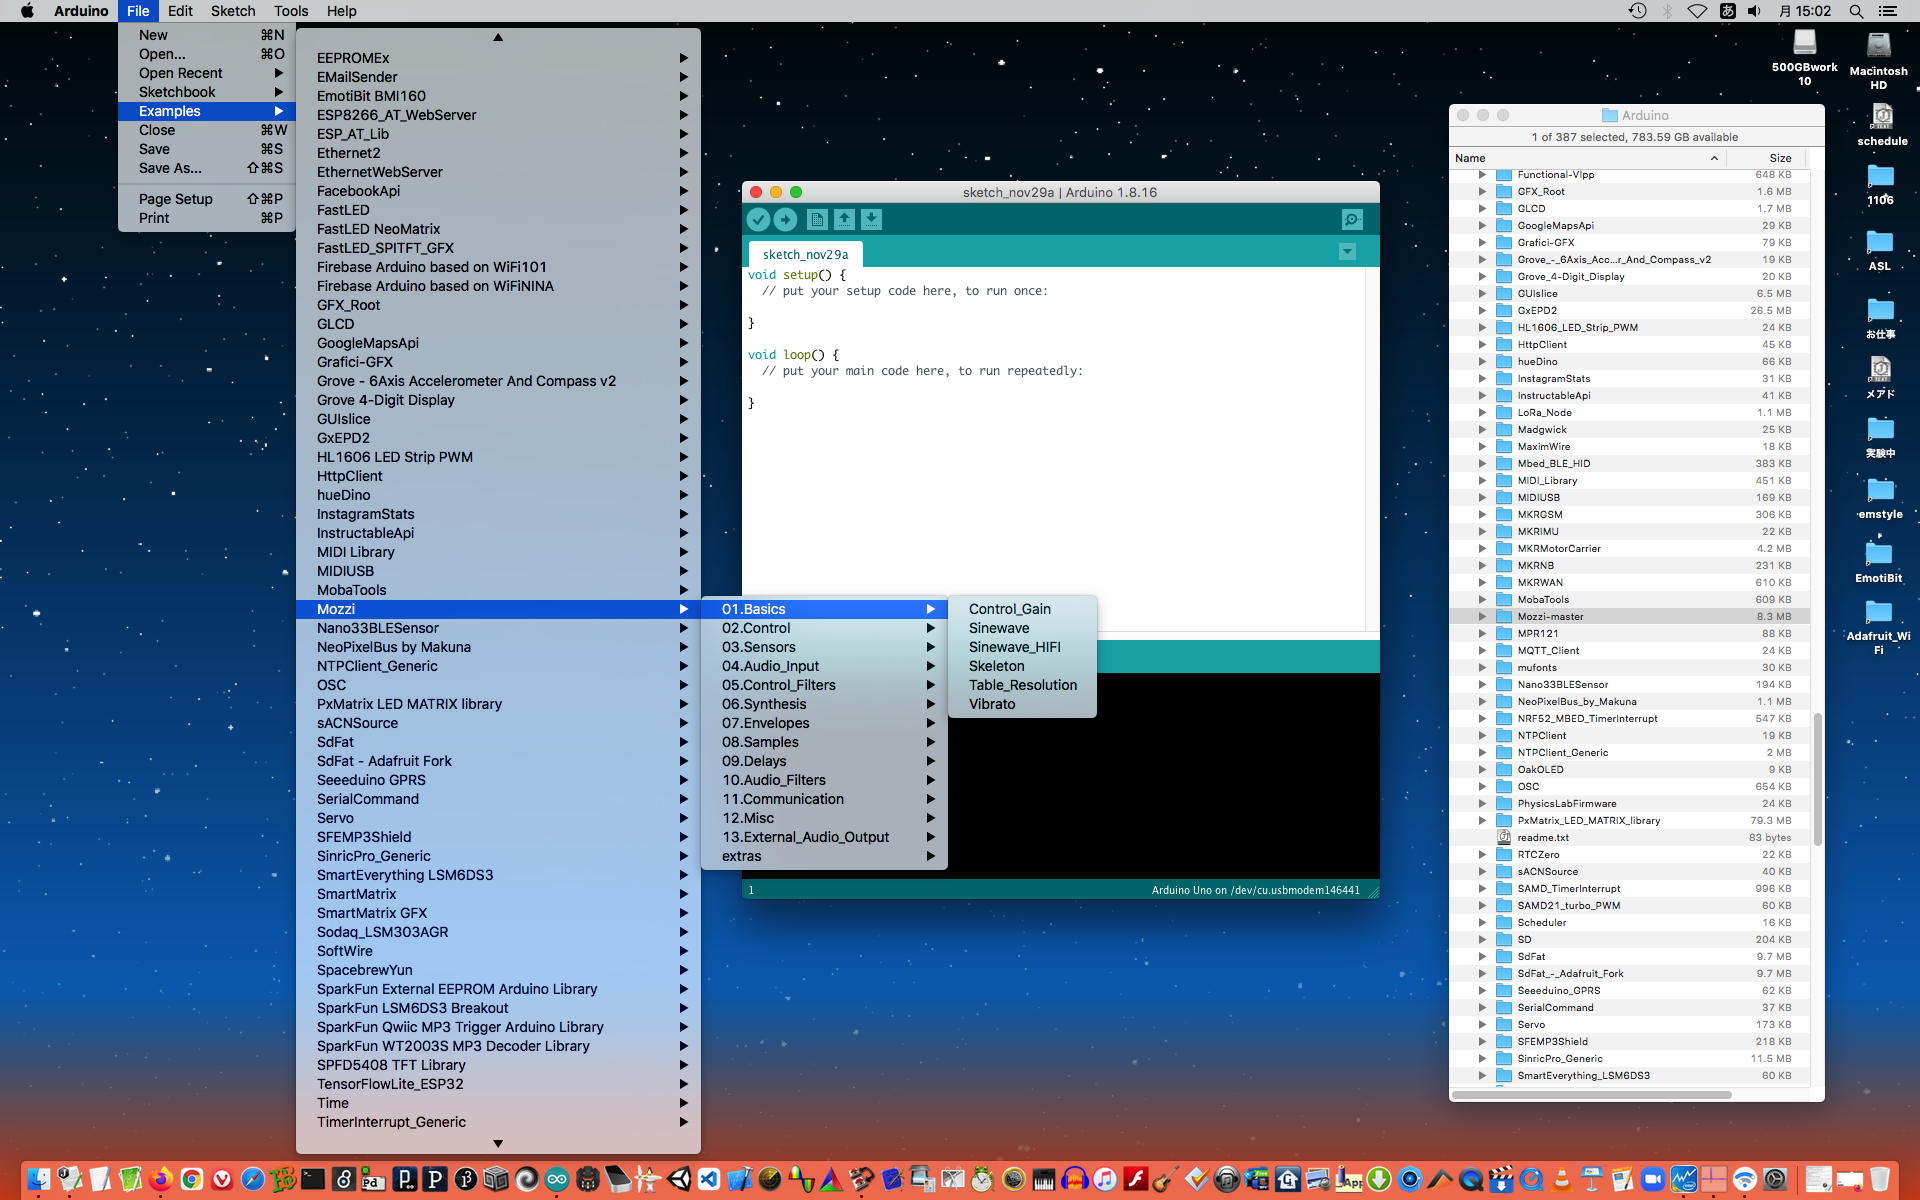Click the Open sketch up-arrow icon
The height and width of the screenshot is (1200, 1920).
pos(844,220)
